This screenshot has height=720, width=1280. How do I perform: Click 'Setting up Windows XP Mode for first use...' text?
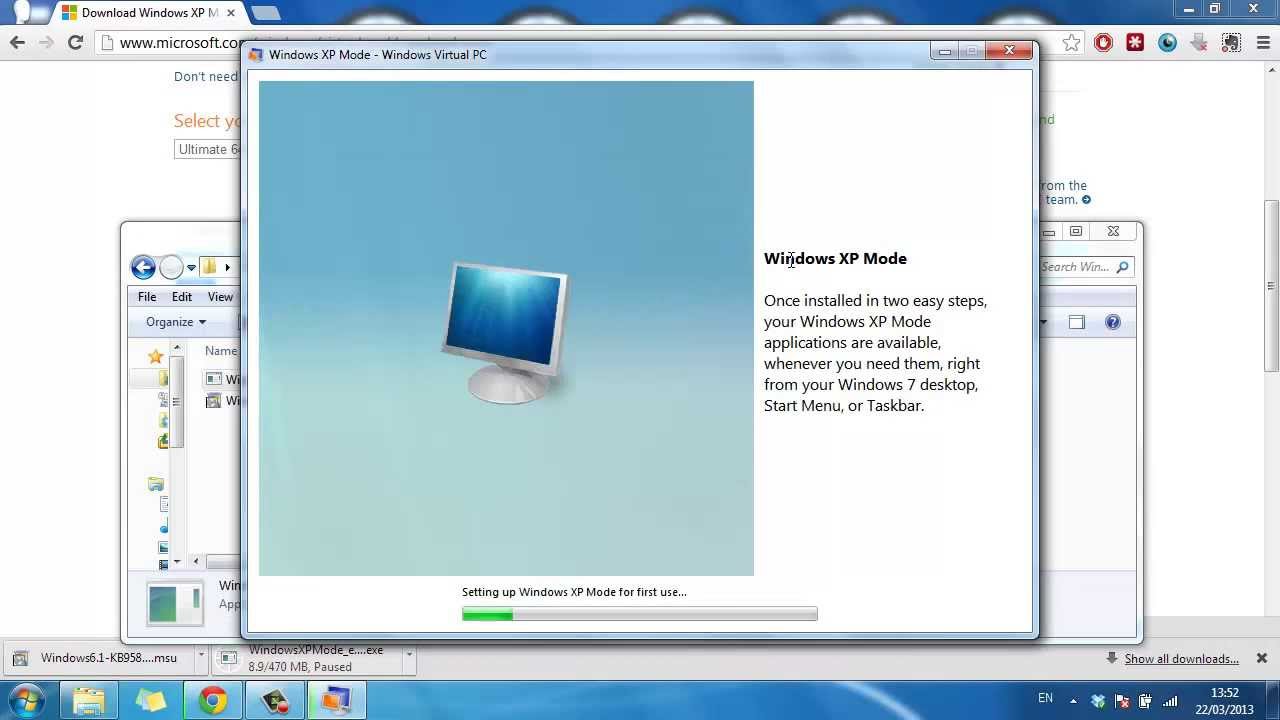coord(574,592)
